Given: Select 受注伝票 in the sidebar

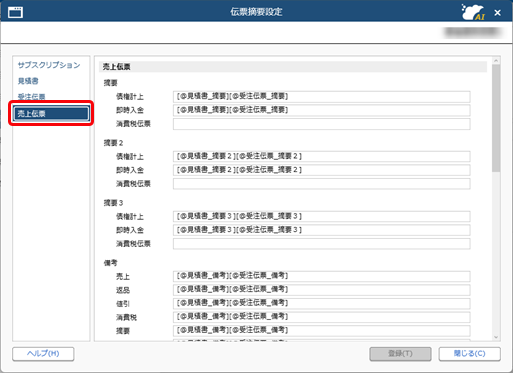Looking at the screenshot, I should [x=31, y=97].
